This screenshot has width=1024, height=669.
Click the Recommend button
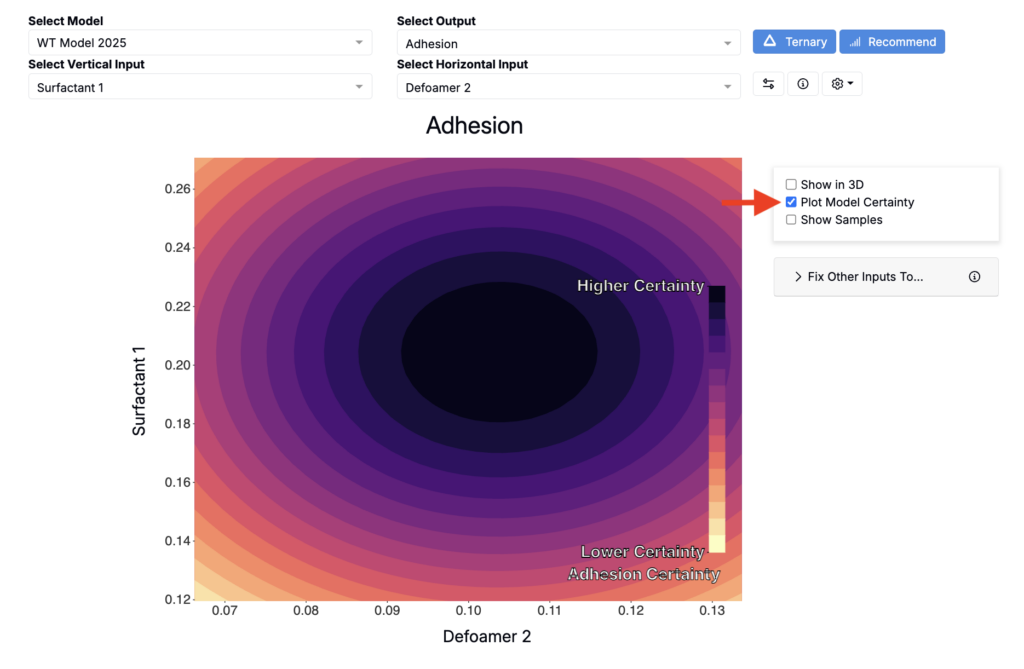tap(892, 42)
